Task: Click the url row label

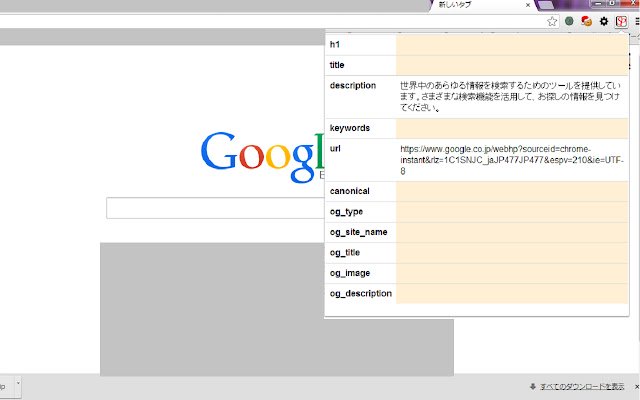Action: 335,149
